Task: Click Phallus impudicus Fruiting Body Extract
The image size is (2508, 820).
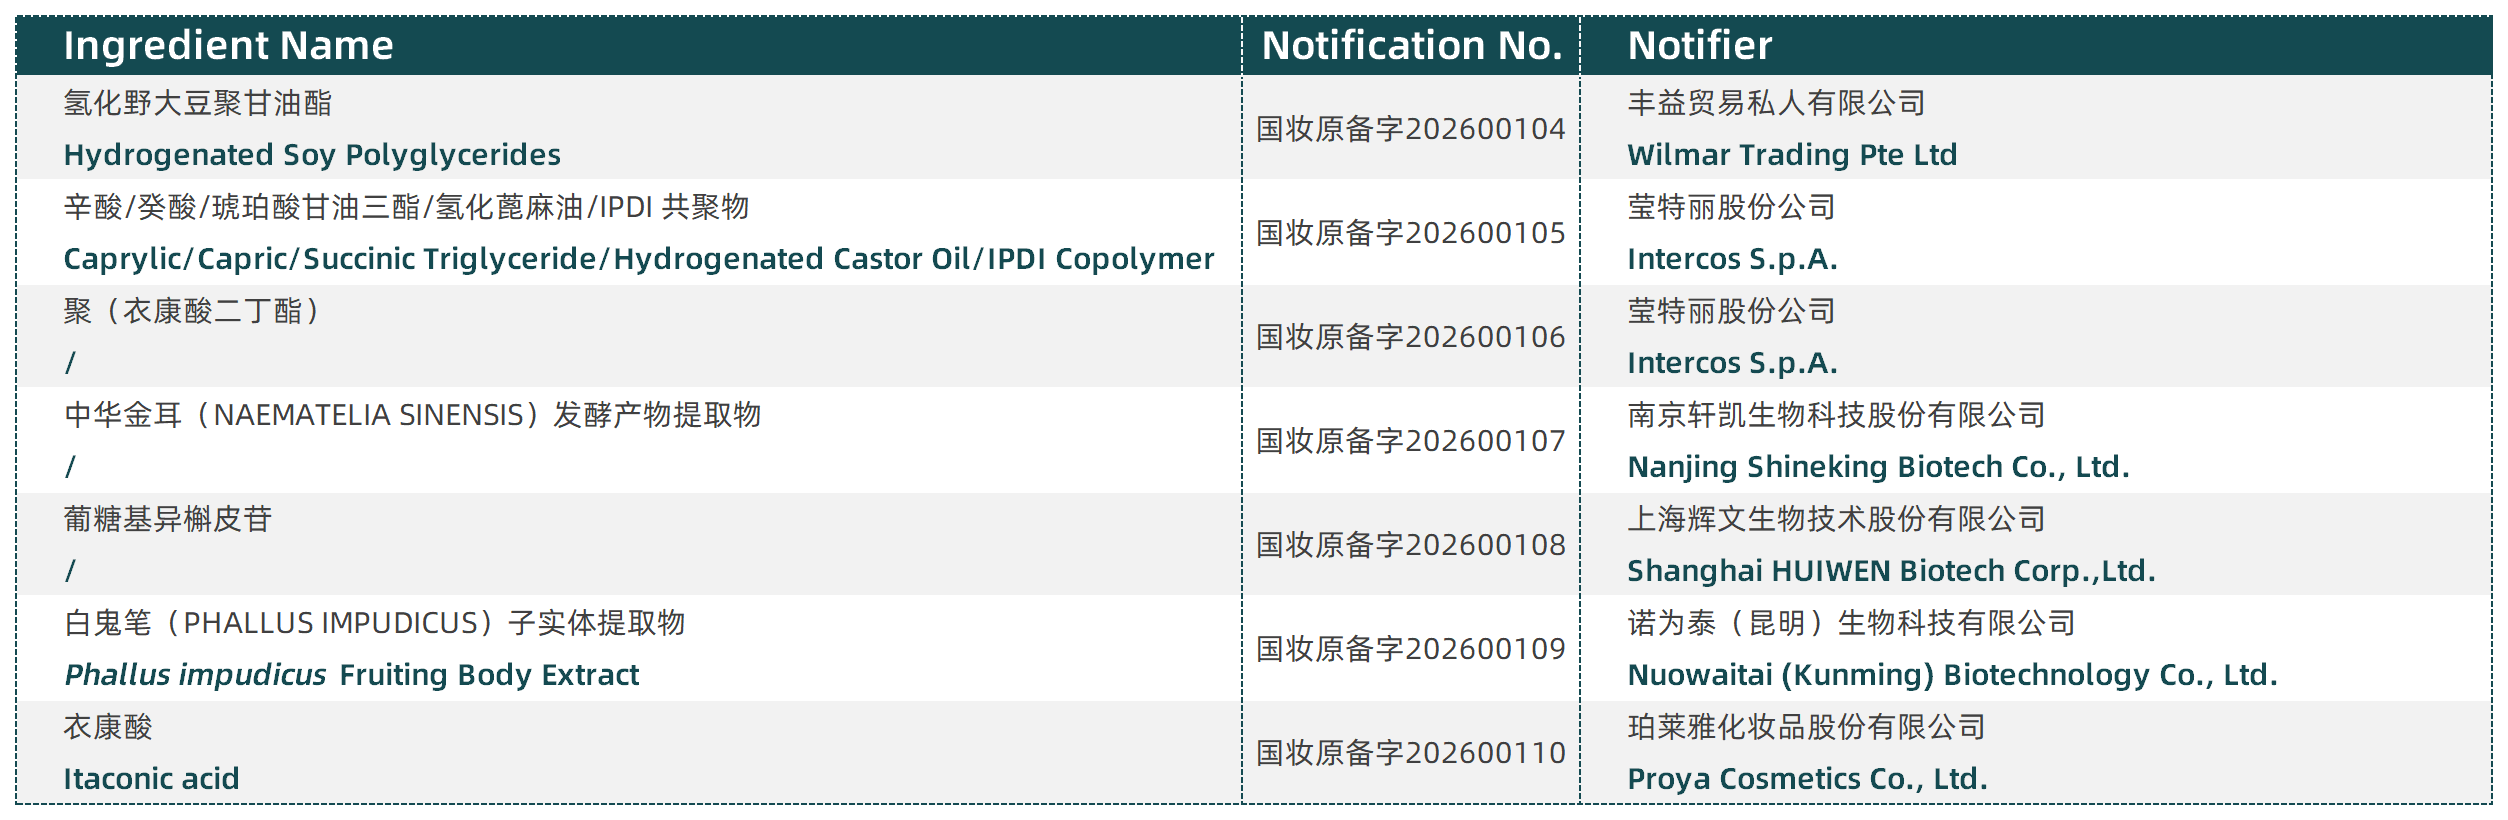Action: (351, 675)
